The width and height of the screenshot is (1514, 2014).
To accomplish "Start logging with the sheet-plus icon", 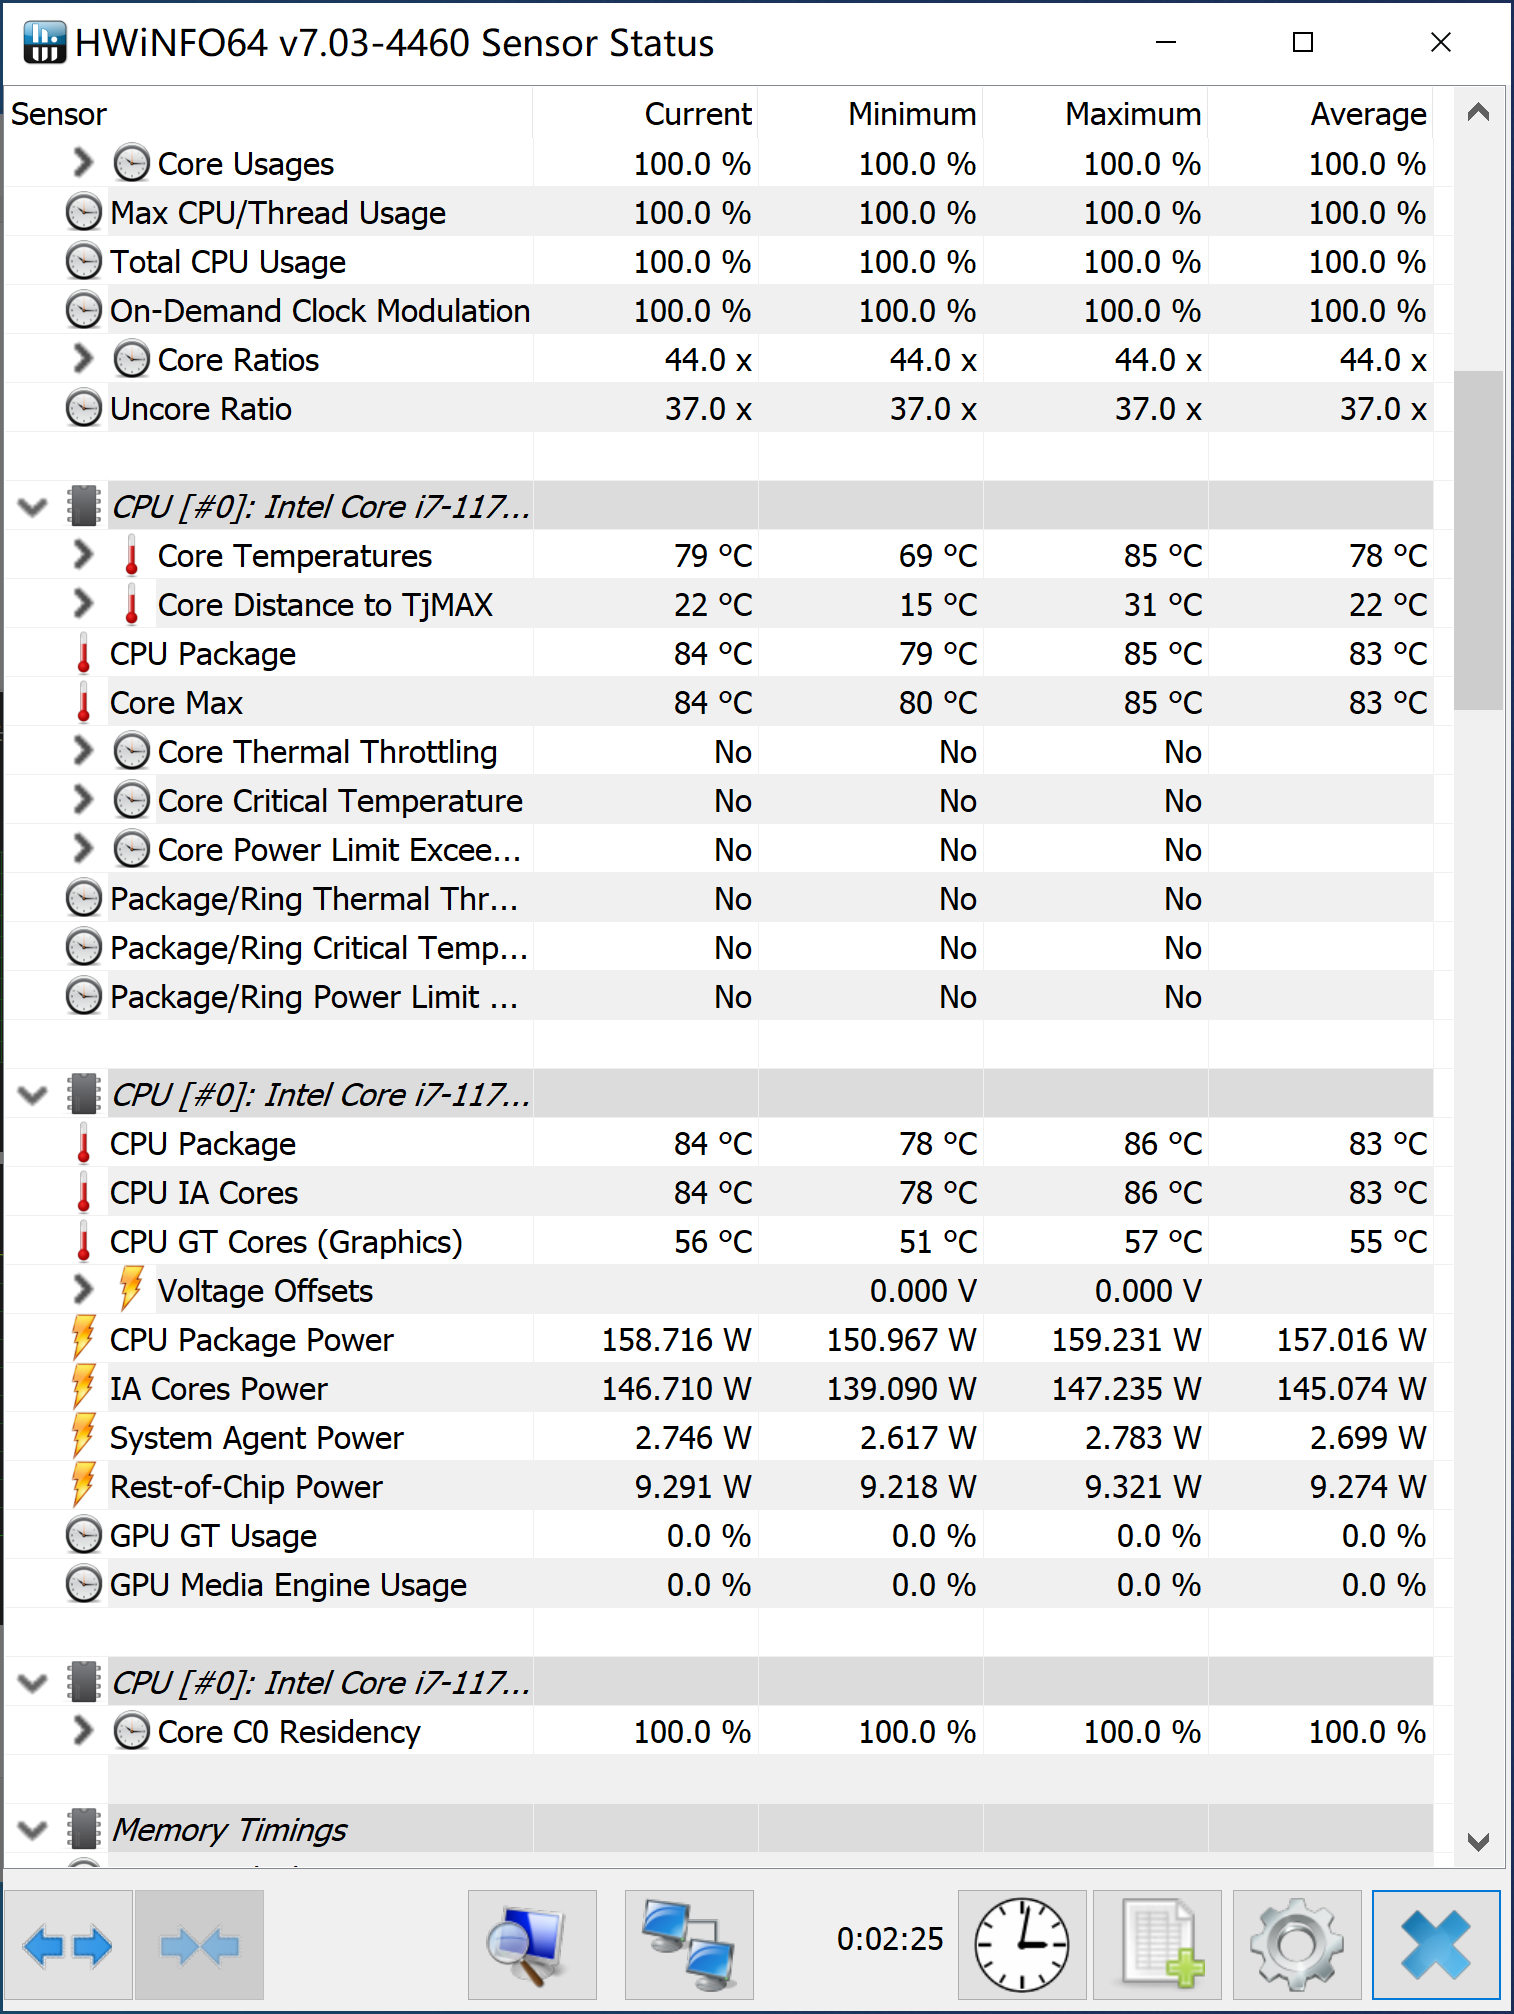I will coord(1158,1945).
